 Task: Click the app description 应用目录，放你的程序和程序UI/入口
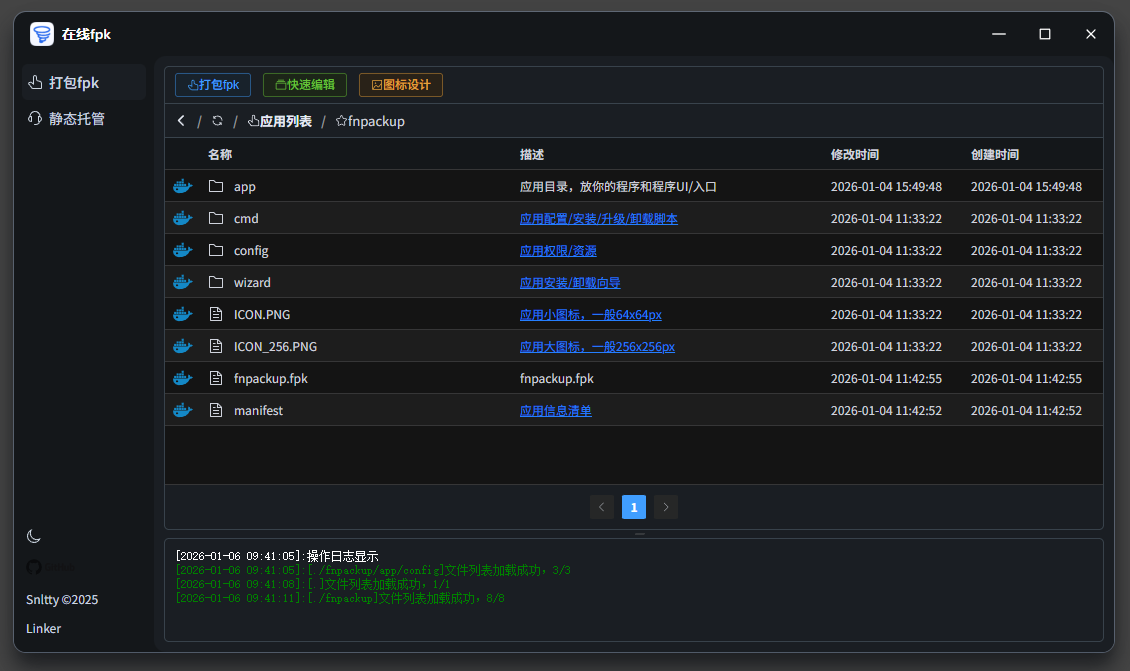tap(618, 187)
